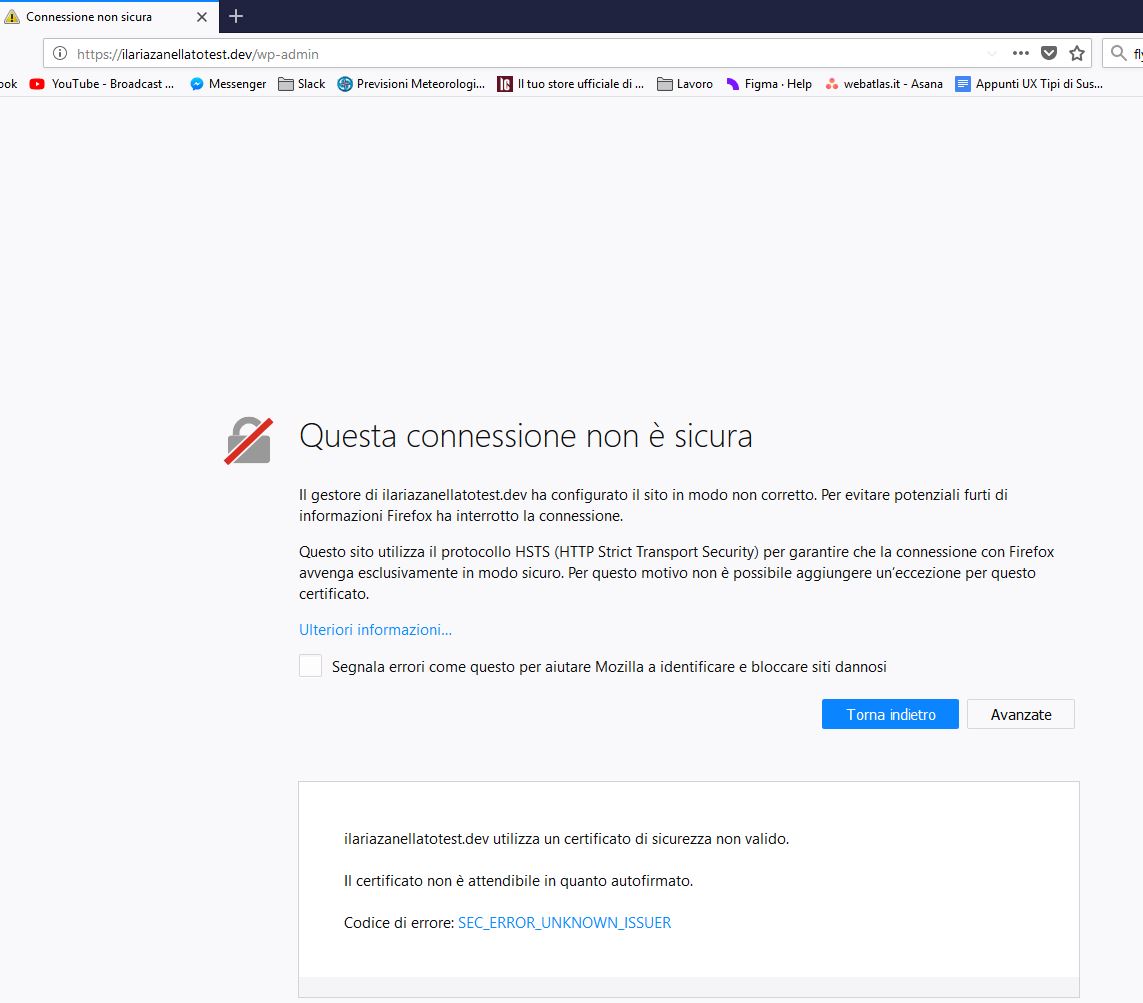This screenshot has height=1003, width=1143.
Task: Open the 'Il tuo store ufficiale' bookmark
Action: (571, 84)
